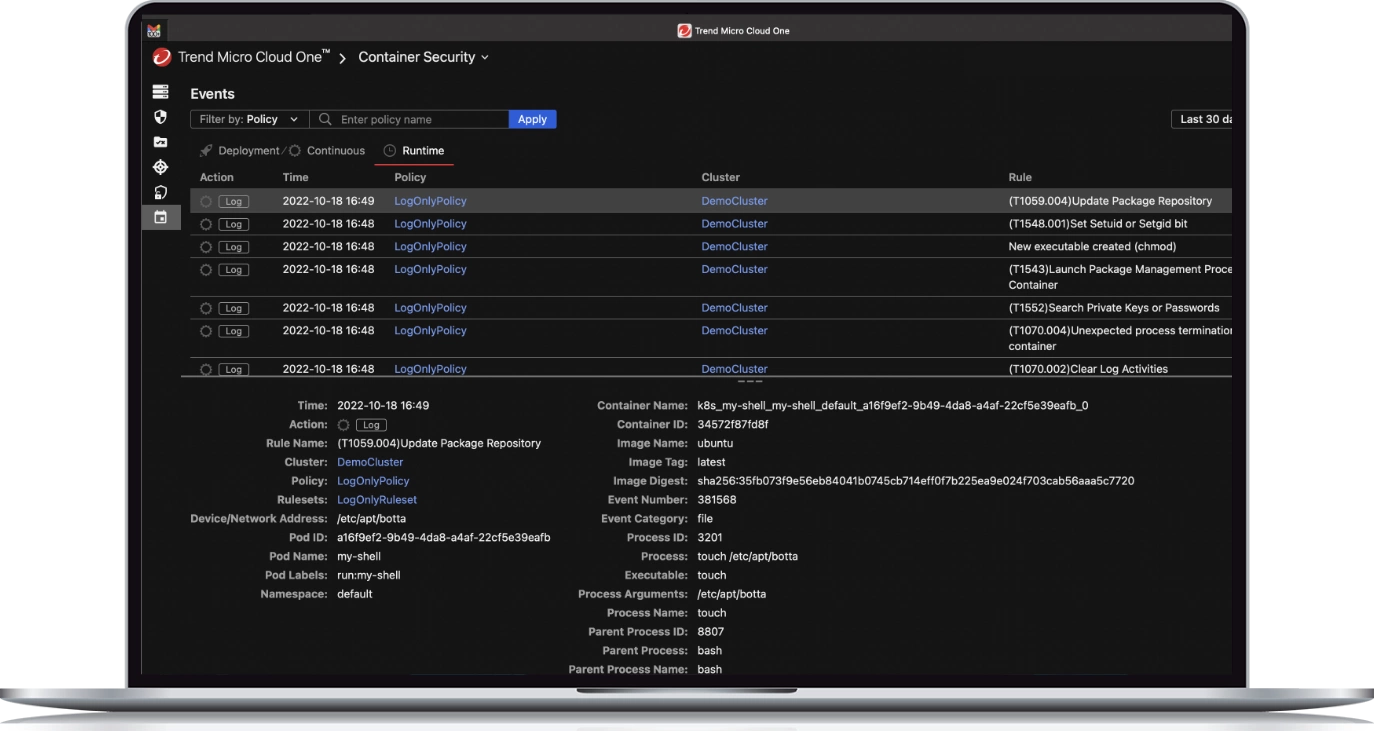Click the Events page heading
The height and width of the screenshot is (732, 1375).
pos(212,94)
